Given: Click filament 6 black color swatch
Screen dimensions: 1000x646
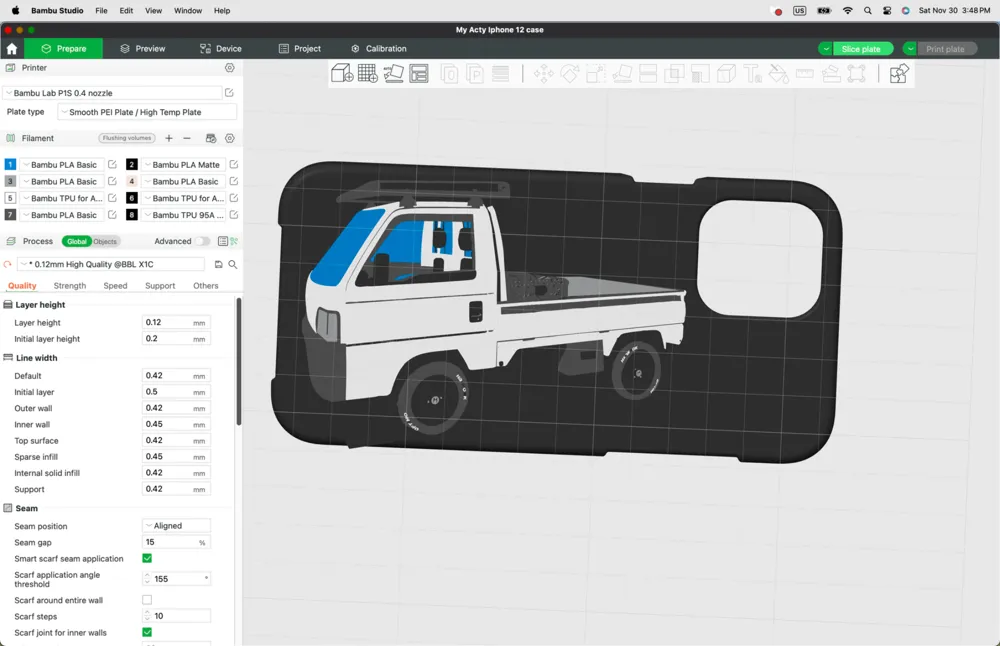Looking at the screenshot, I should [x=131, y=198].
